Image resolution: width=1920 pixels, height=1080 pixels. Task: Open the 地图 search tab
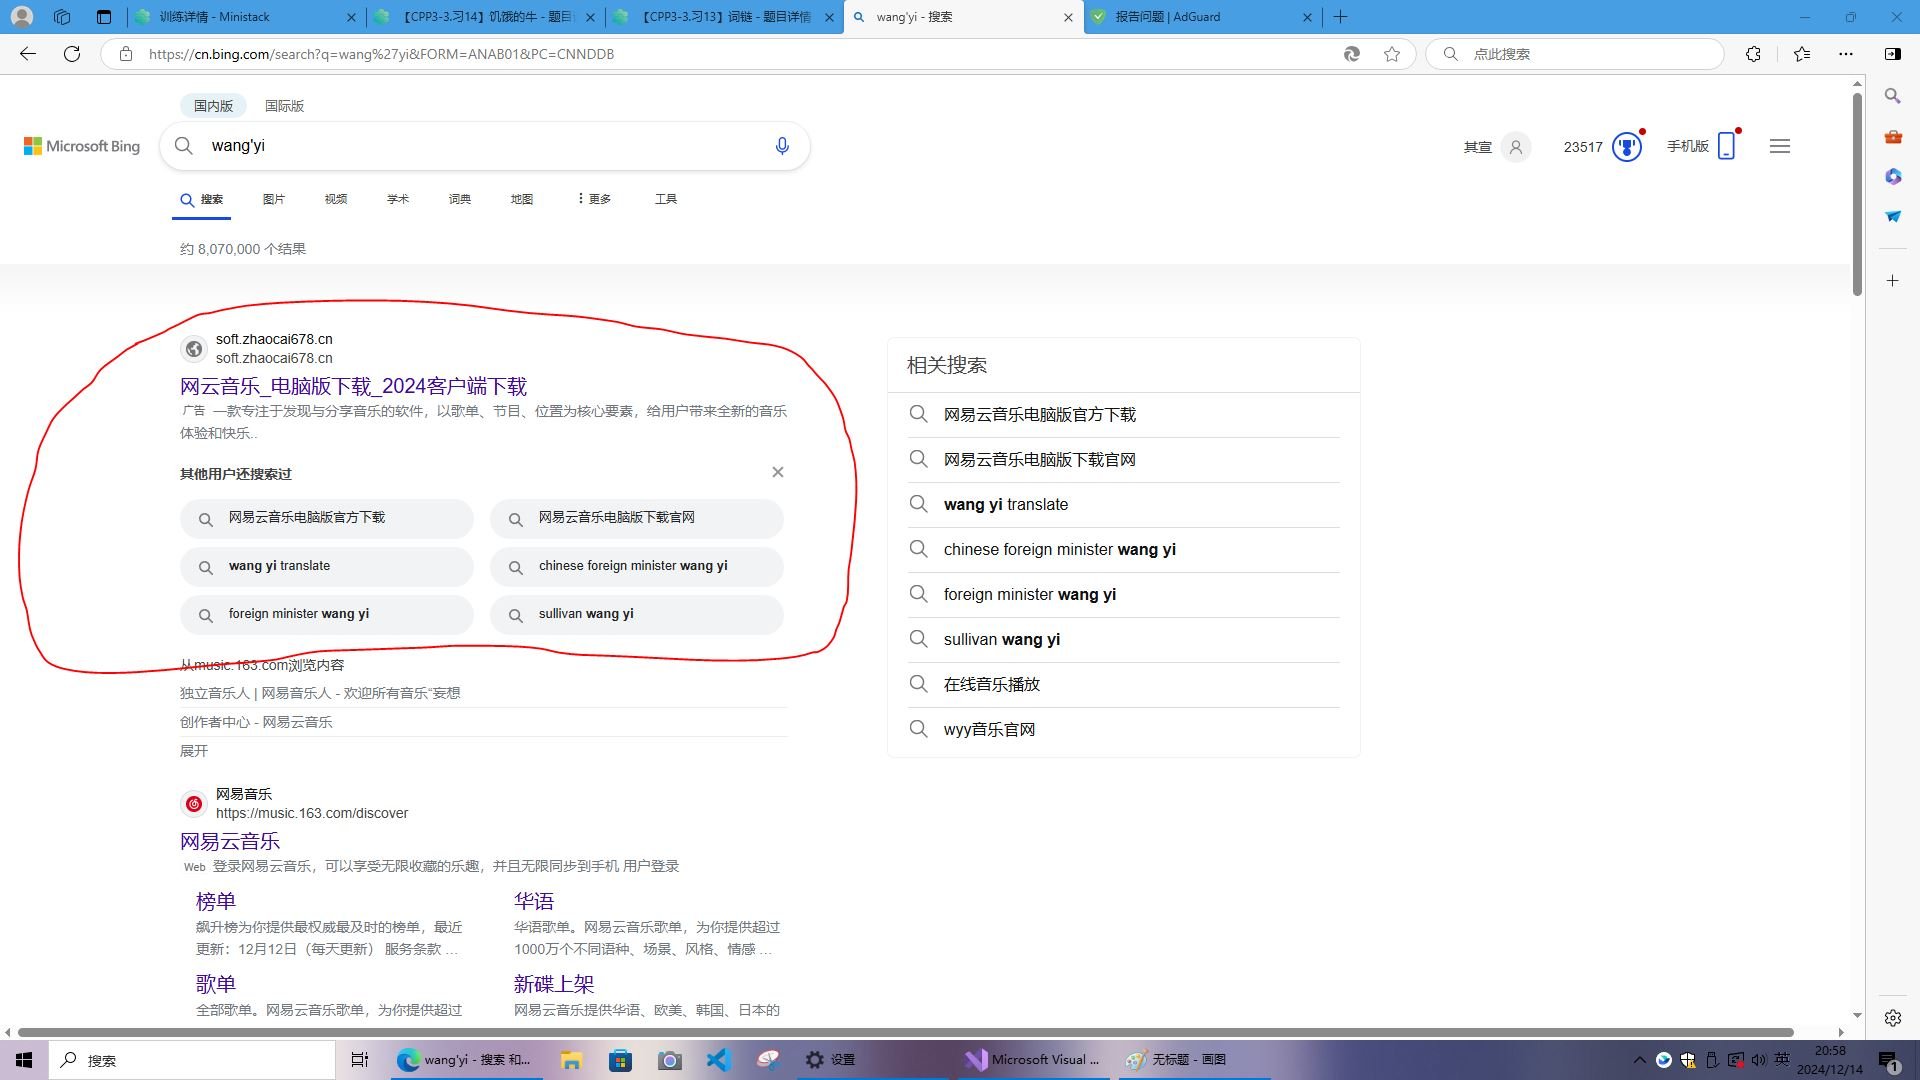(522, 199)
